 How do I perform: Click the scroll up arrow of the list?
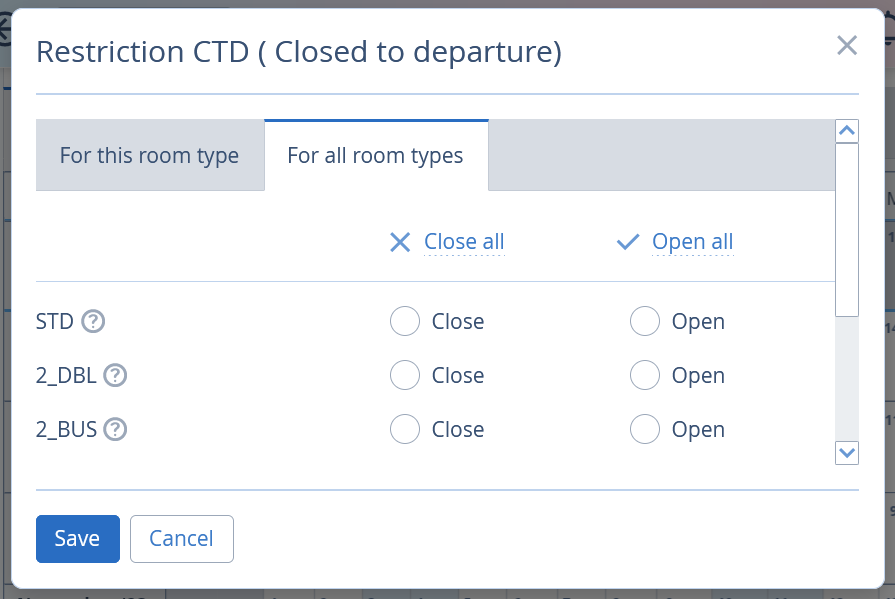847,131
